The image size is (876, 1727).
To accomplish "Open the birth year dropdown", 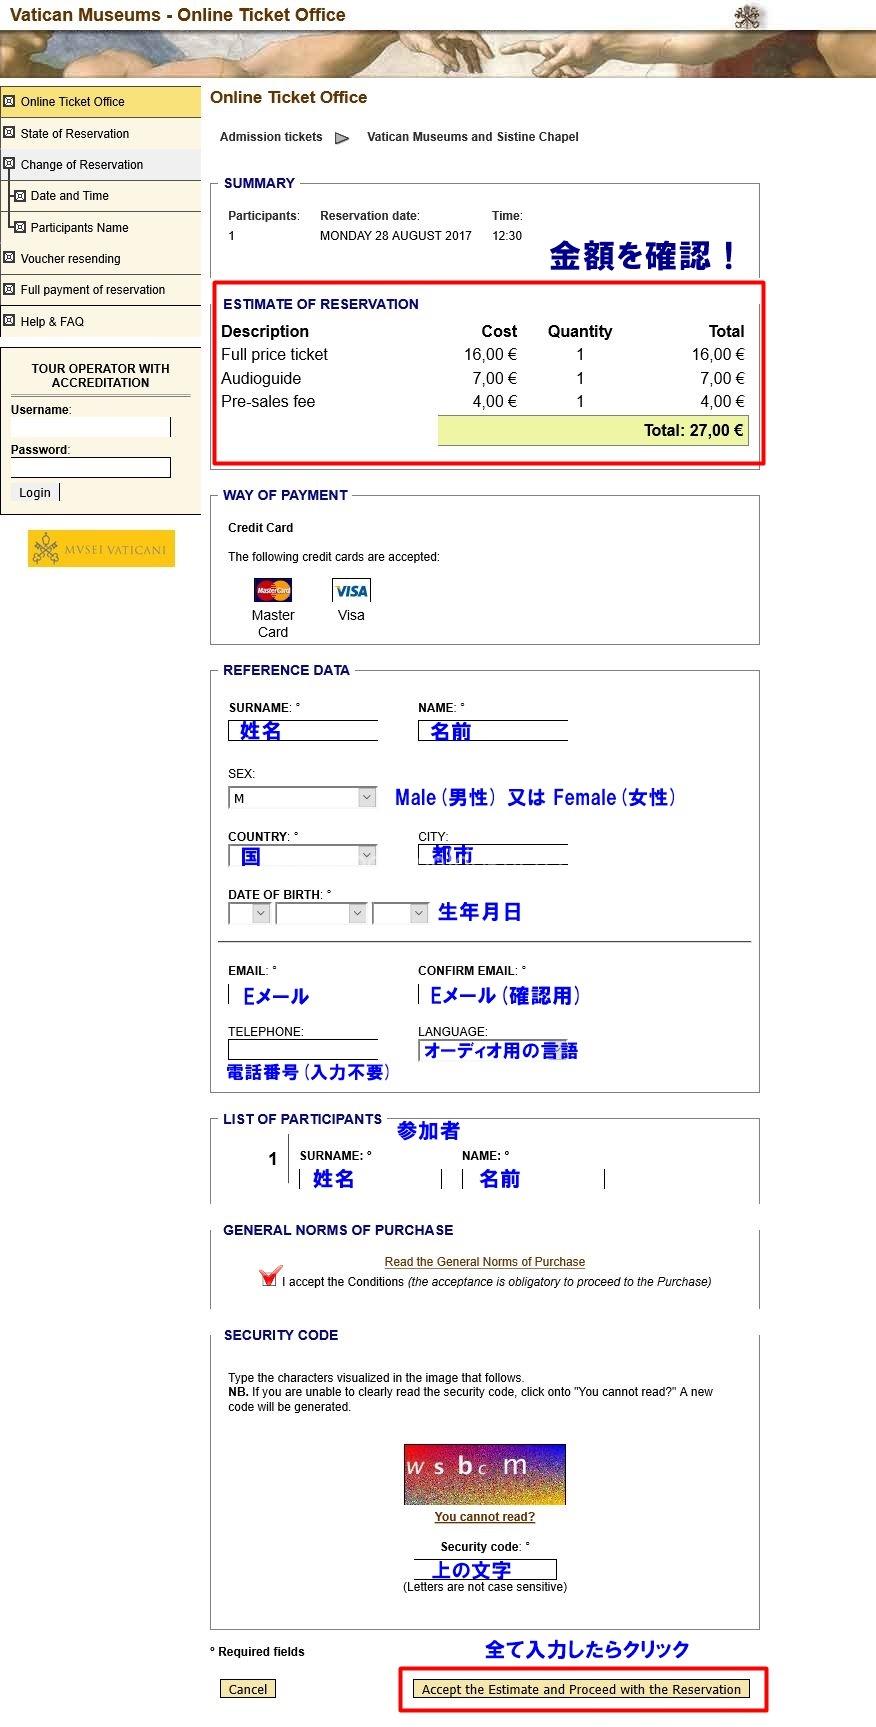I will click(x=400, y=913).
